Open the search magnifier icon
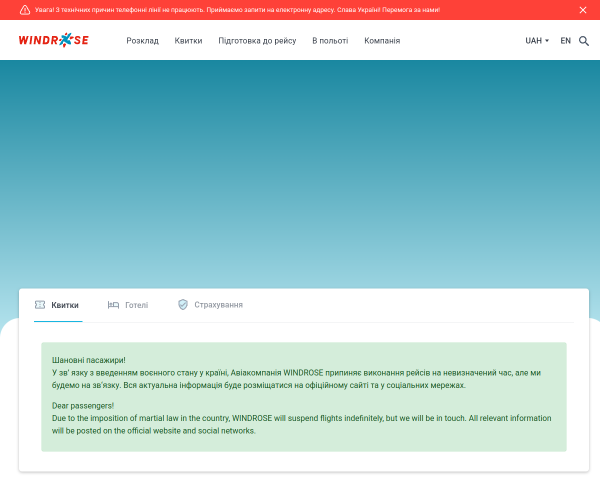This screenshot has width=600, height=480. click(584, 41)
